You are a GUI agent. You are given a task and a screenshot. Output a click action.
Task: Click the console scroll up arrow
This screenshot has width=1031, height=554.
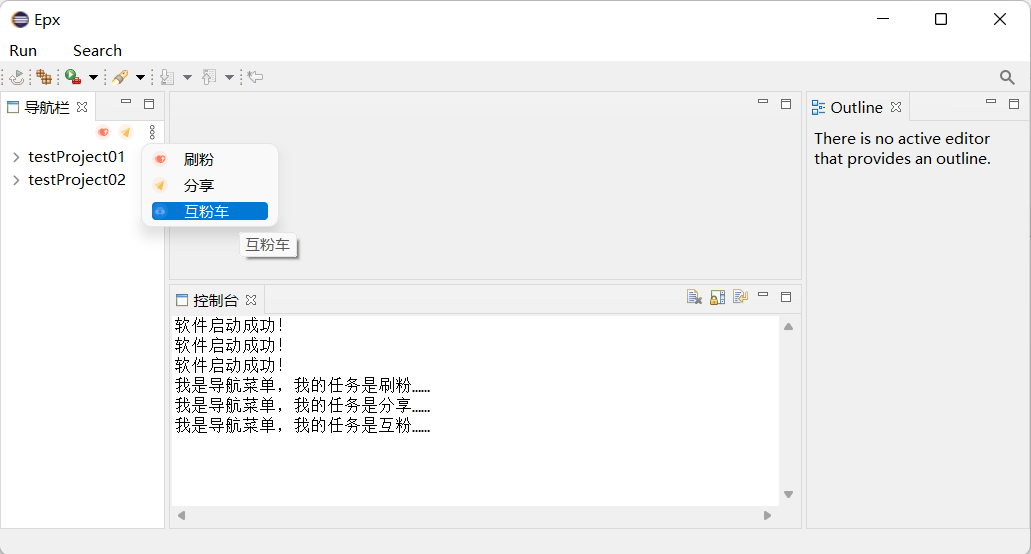tap(788, 327)
